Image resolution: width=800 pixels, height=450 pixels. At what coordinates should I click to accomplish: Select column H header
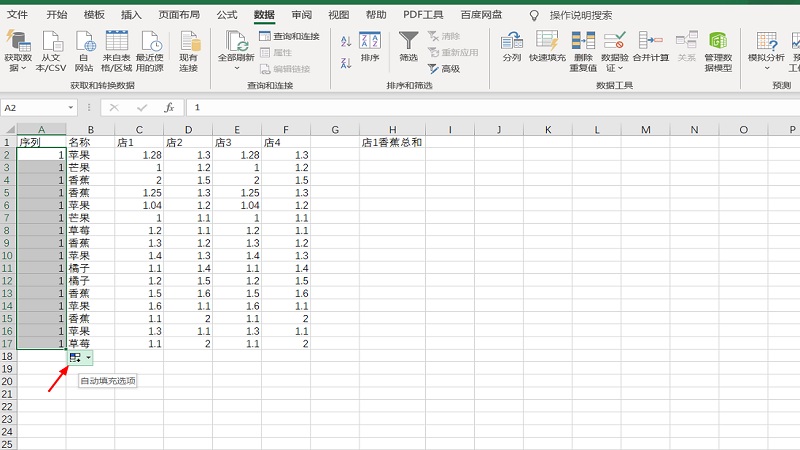point(392,130)
